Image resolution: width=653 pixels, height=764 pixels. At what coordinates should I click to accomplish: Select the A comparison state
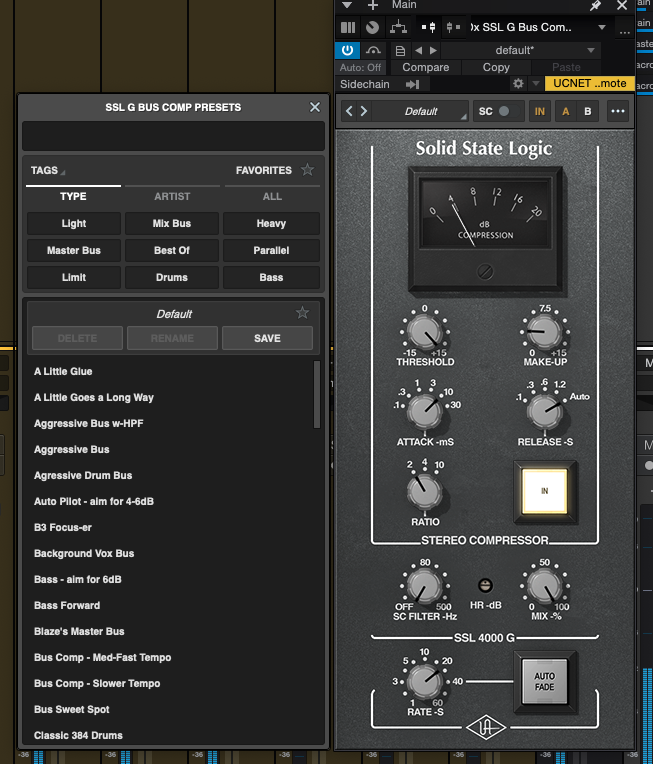(x=565, y=111)
